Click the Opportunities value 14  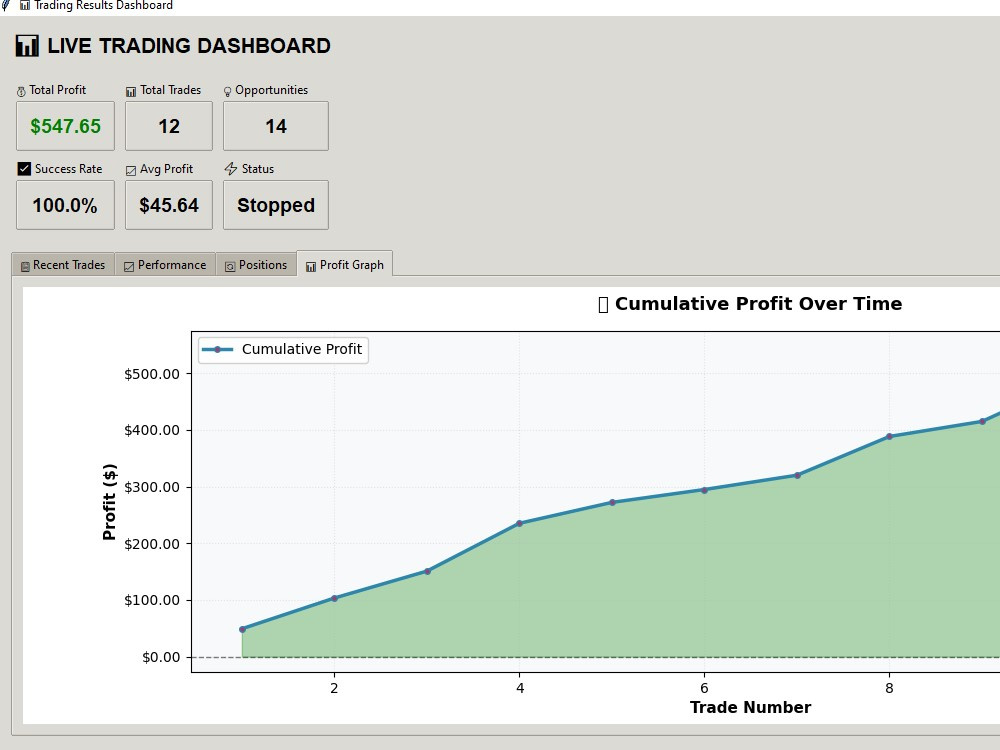click(276, 126)
